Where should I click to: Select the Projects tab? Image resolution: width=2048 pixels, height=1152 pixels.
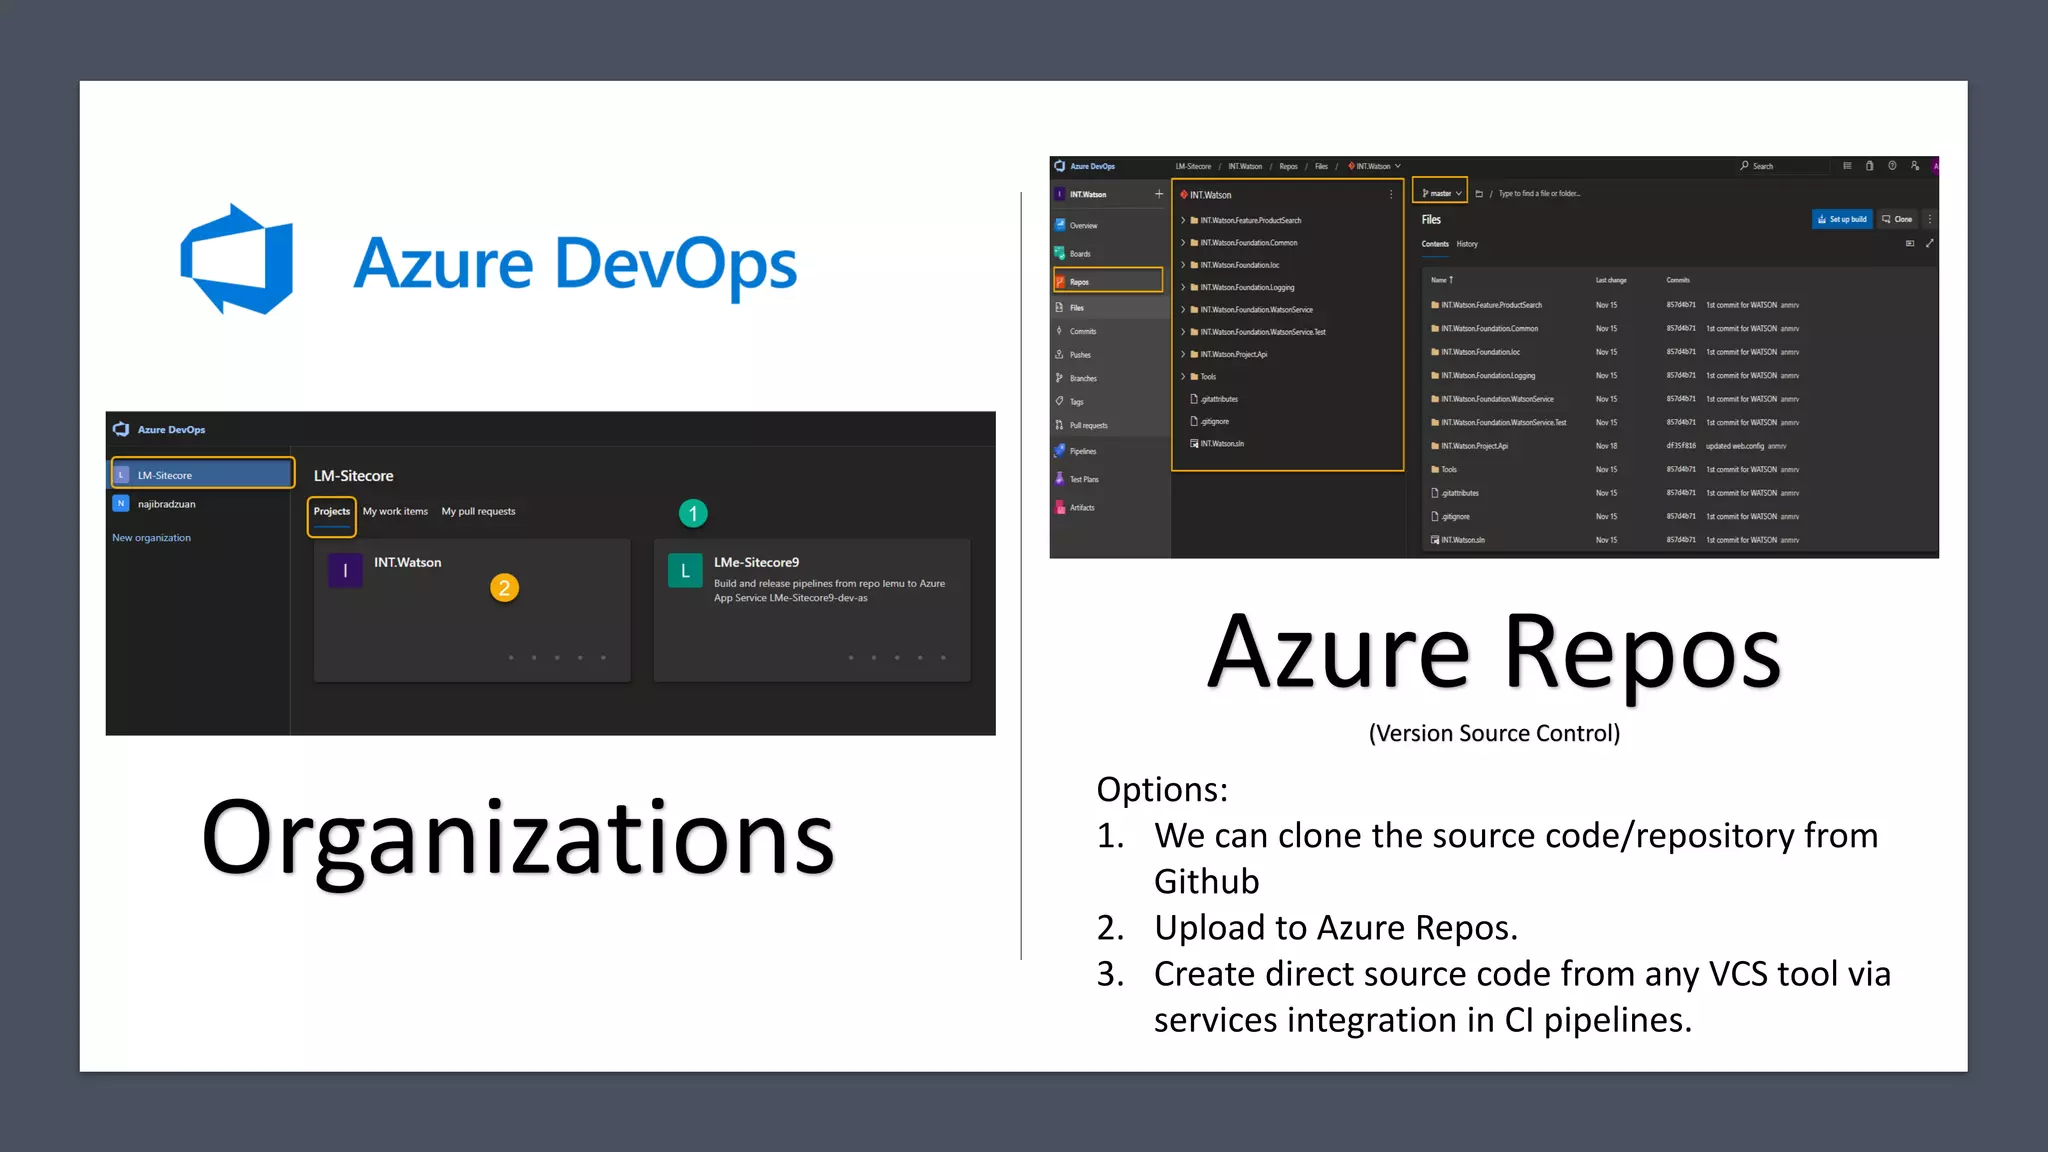tap(332, 512)
